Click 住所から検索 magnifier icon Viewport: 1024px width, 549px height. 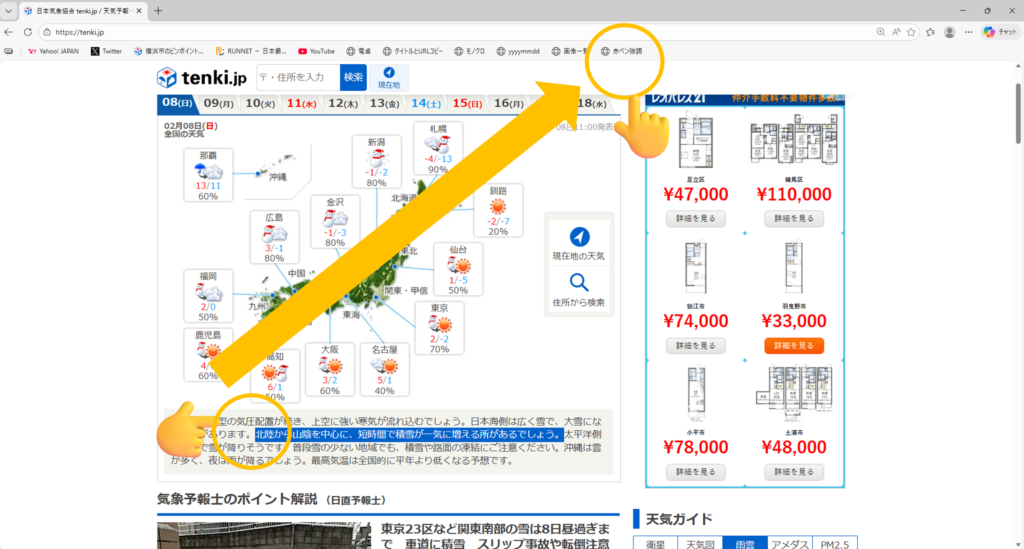(578, 282)
